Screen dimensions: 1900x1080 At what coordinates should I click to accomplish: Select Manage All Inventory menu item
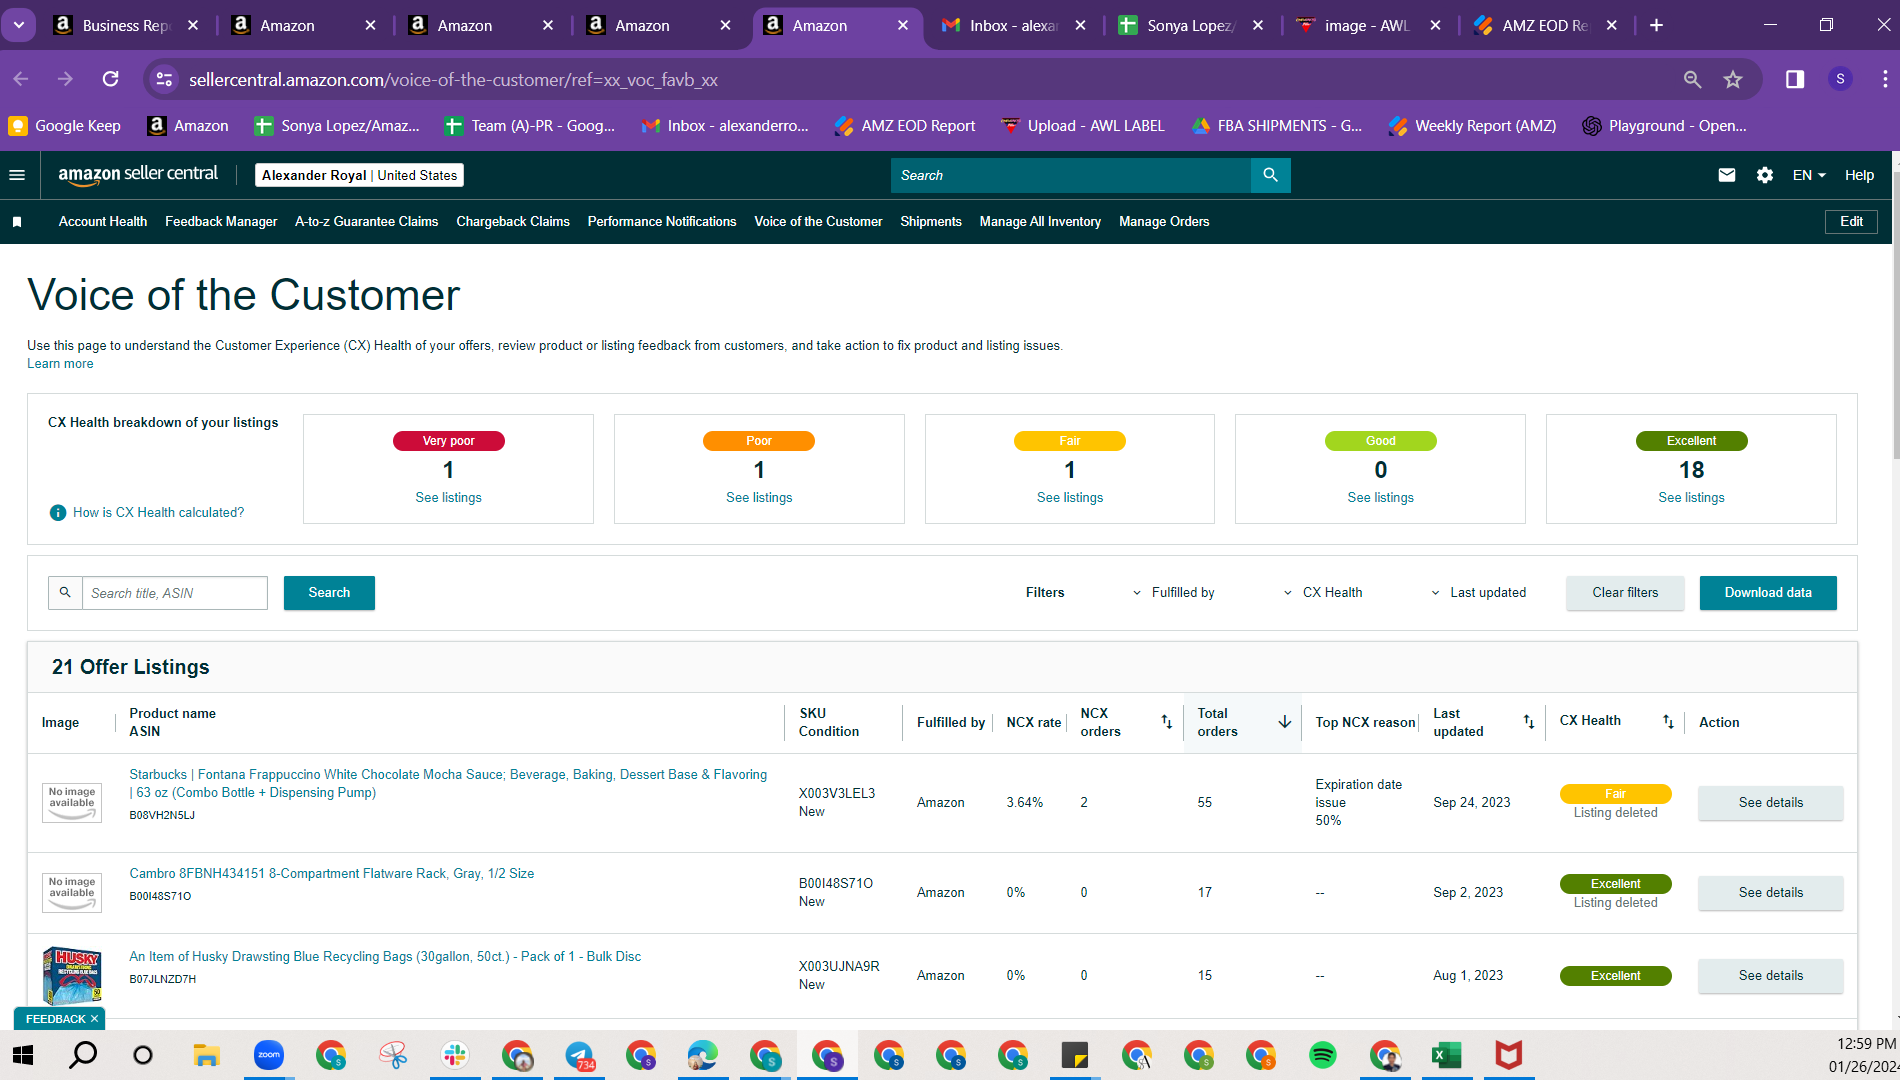coord(1040,222)
